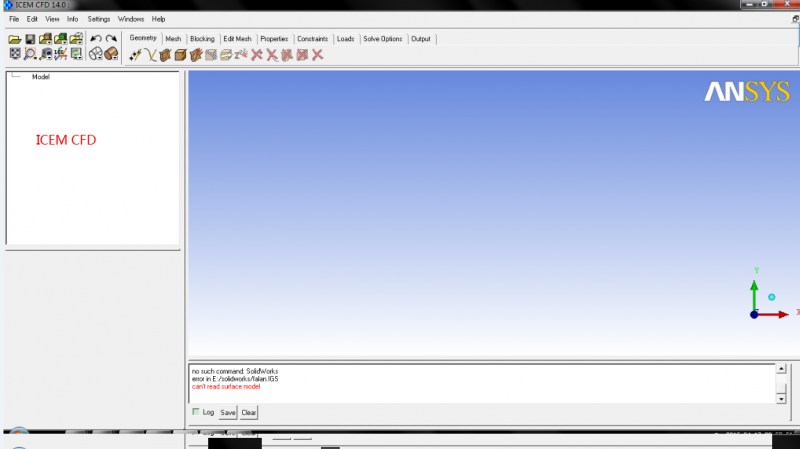Open the Info menu
Screen dimensions: 800x449
point(72,19)
